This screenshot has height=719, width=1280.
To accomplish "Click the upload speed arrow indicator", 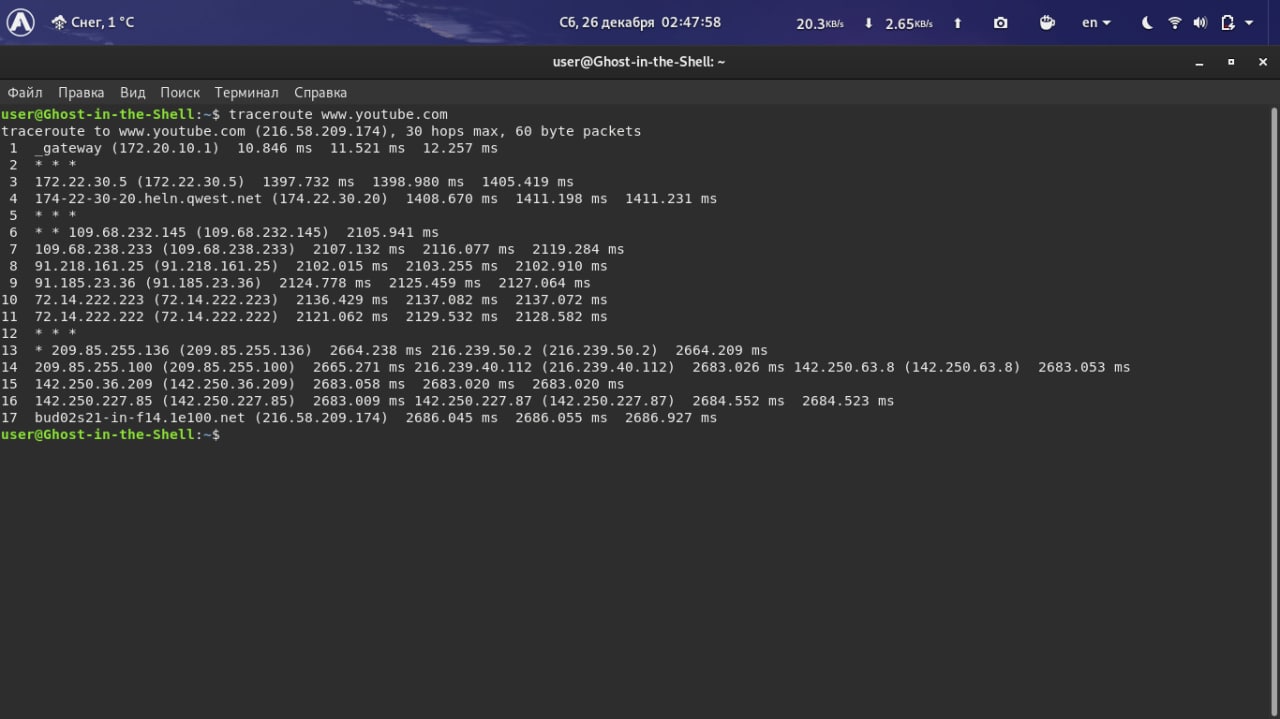I will (957, 23).
